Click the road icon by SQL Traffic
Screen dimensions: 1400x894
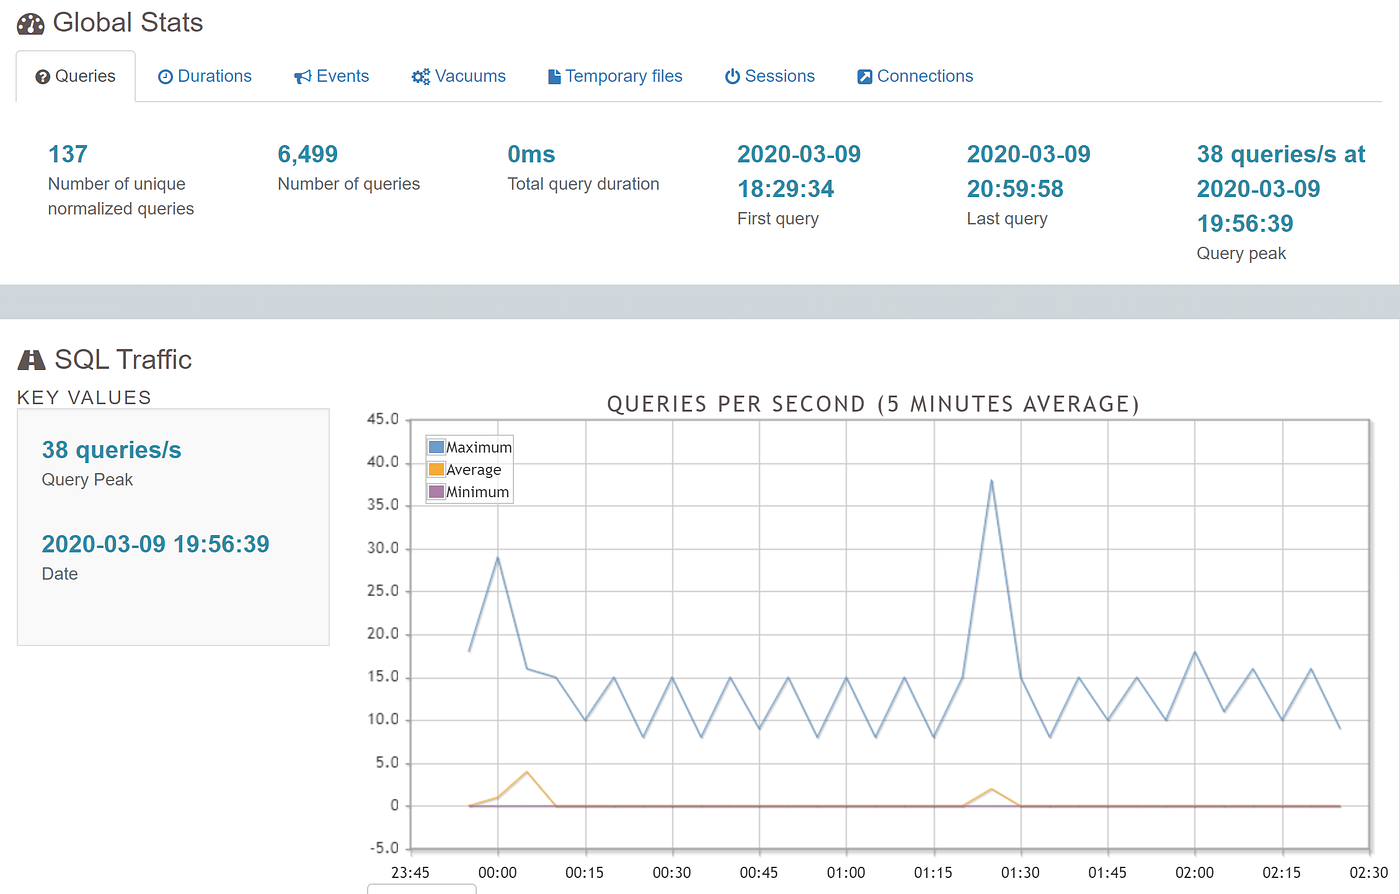(32, 360)
